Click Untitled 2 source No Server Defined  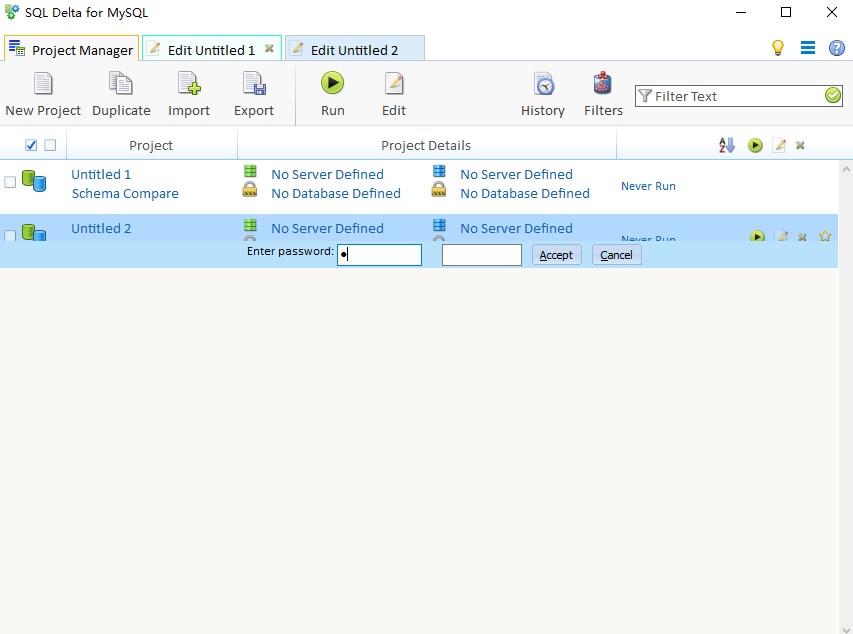click(x=327, y=229)
